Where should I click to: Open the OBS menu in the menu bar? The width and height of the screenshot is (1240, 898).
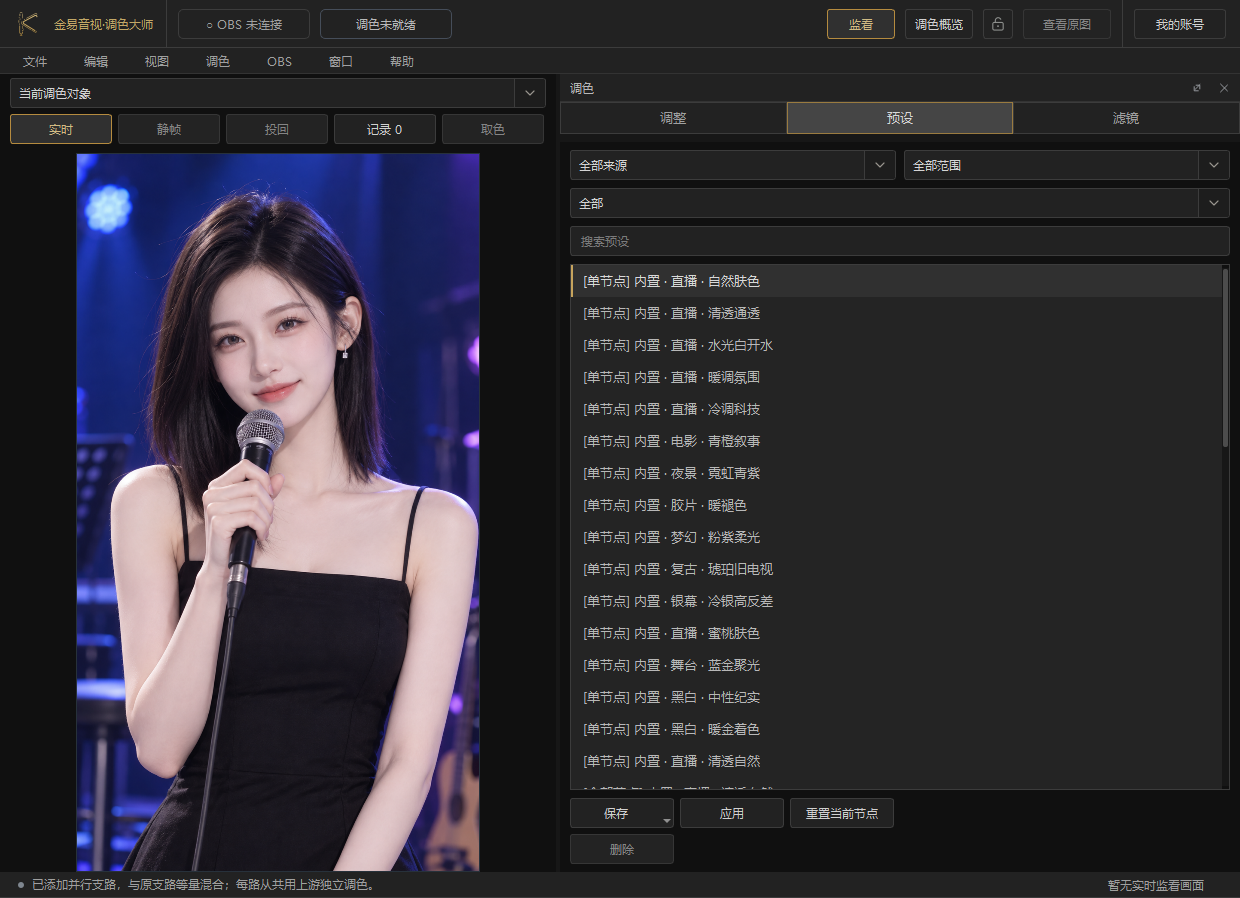coord(279,61)
